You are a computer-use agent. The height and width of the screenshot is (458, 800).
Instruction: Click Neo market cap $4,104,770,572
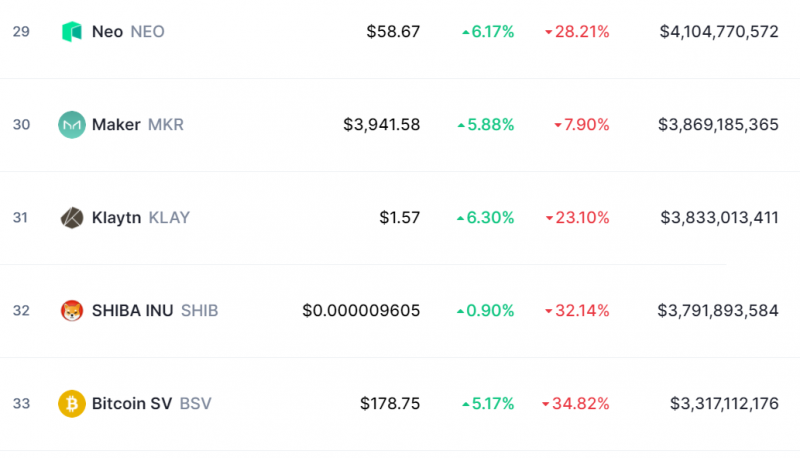(x=719, y=32)
